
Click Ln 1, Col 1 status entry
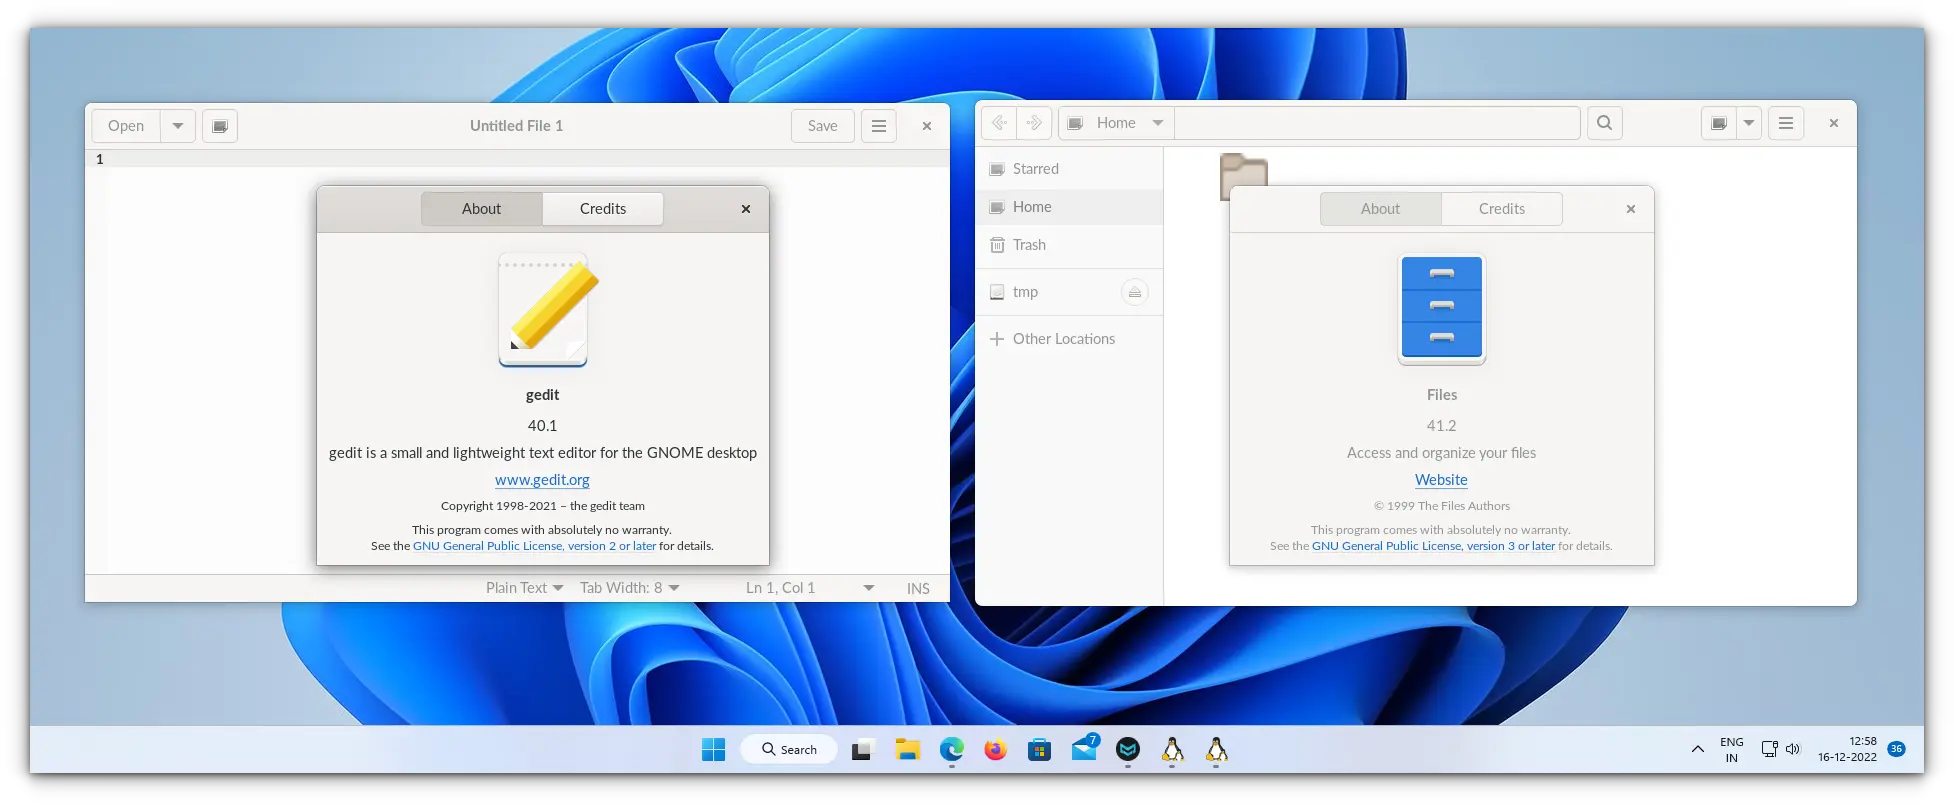[780, 588]
